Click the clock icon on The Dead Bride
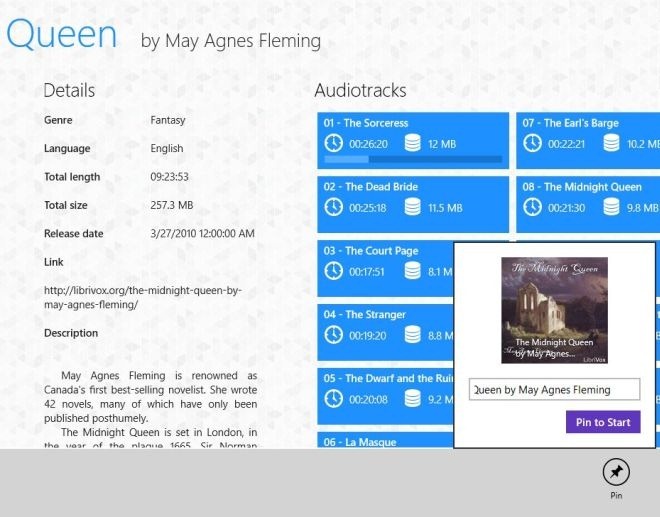 (333, 207)
